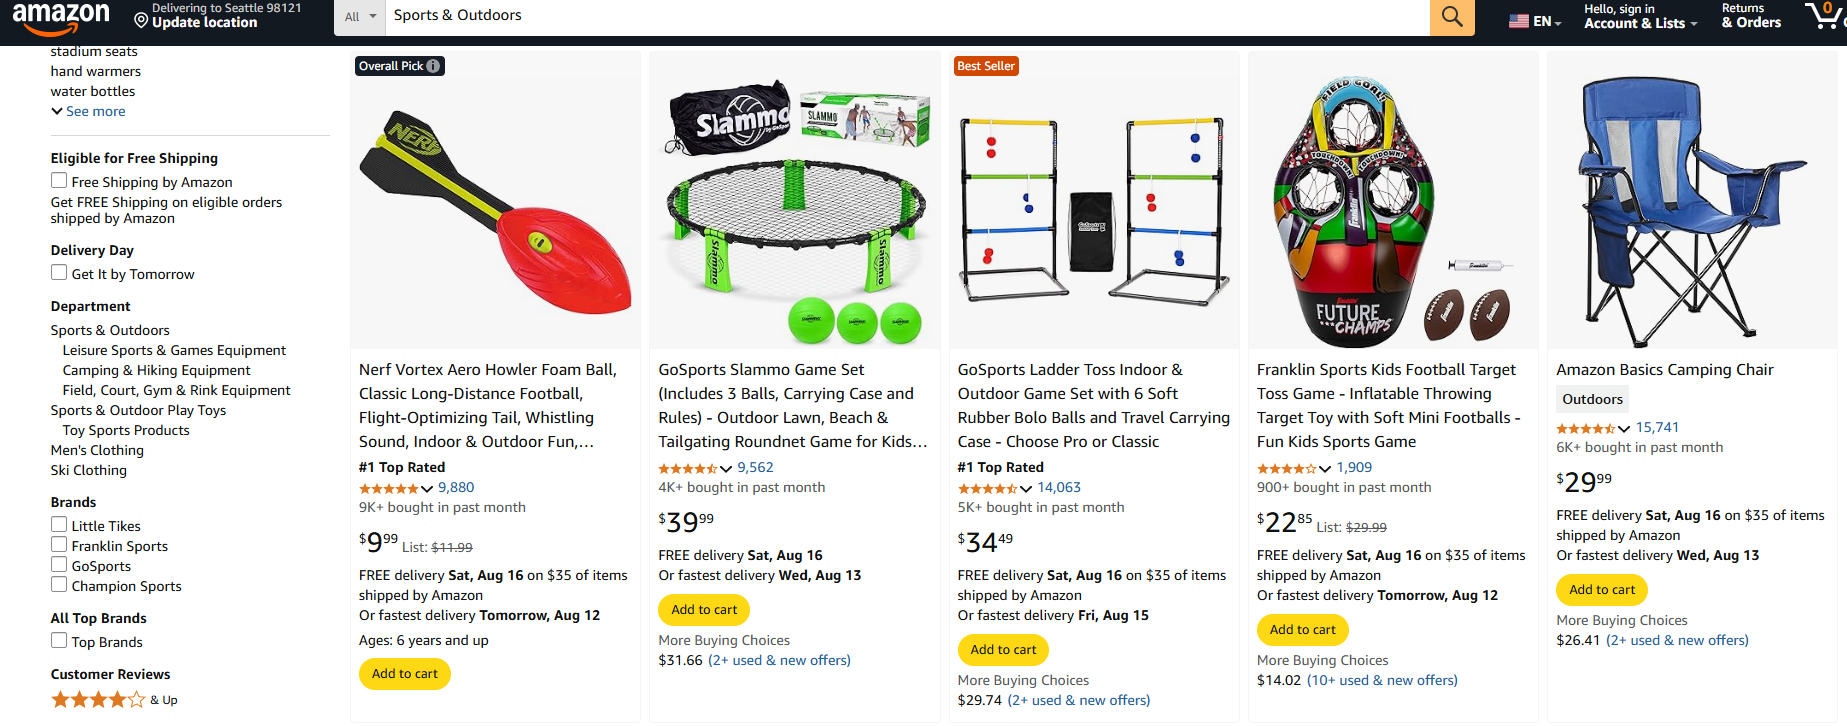Select the GoSports brand checkbox
Viewport: 1847px width, 726px height.
59,566
